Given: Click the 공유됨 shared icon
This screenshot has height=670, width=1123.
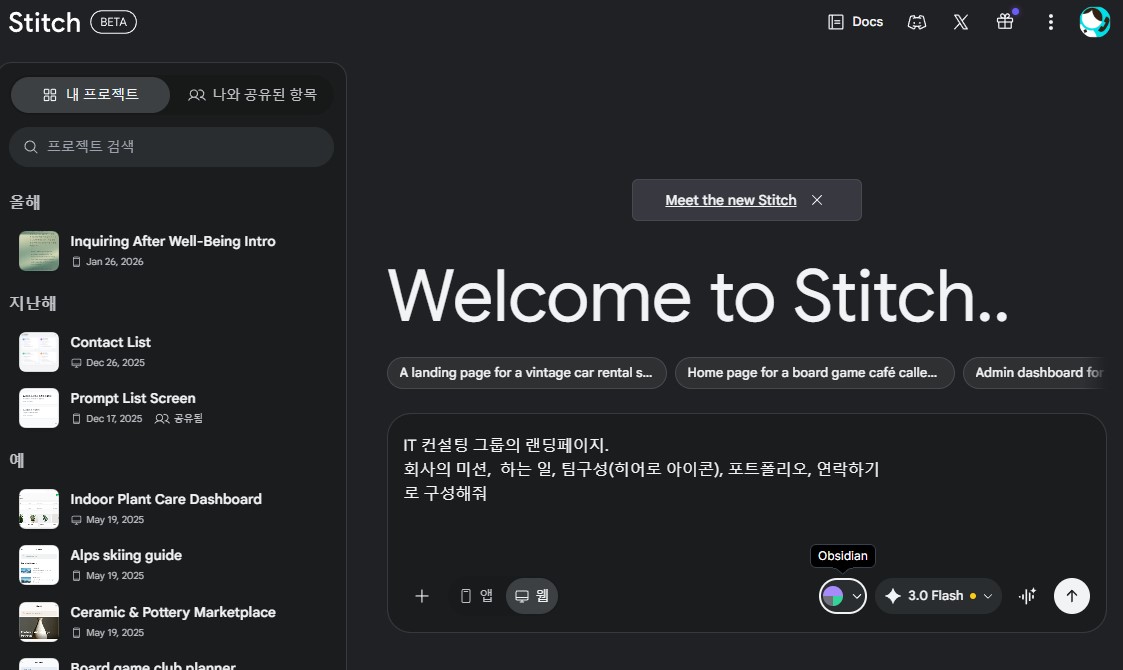Looking at the screenshot, I should click(162, 418).
